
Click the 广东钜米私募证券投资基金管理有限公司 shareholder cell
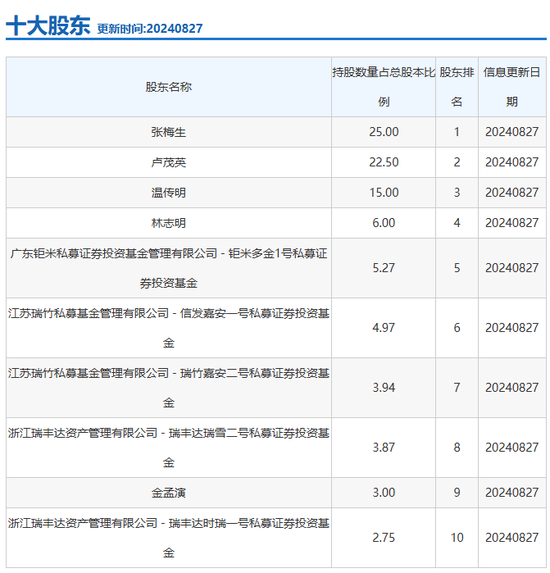point(168,268)
